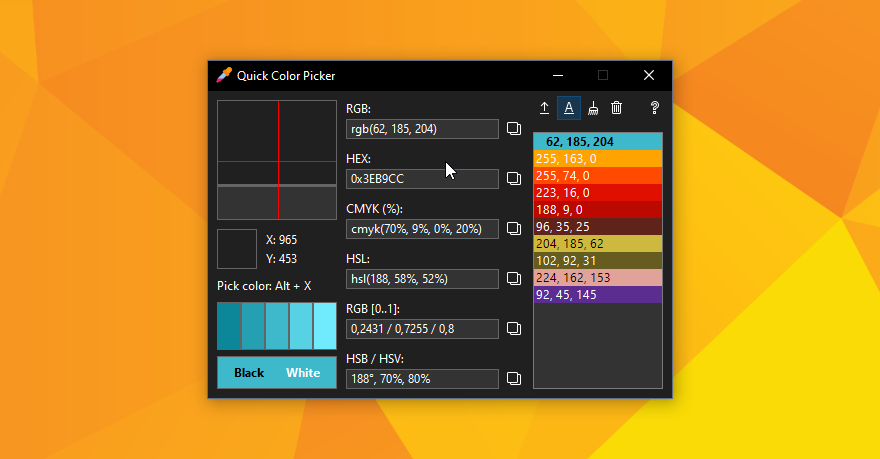Click the HEX value input field
The image size is (880, 459).
coord(421,179)
